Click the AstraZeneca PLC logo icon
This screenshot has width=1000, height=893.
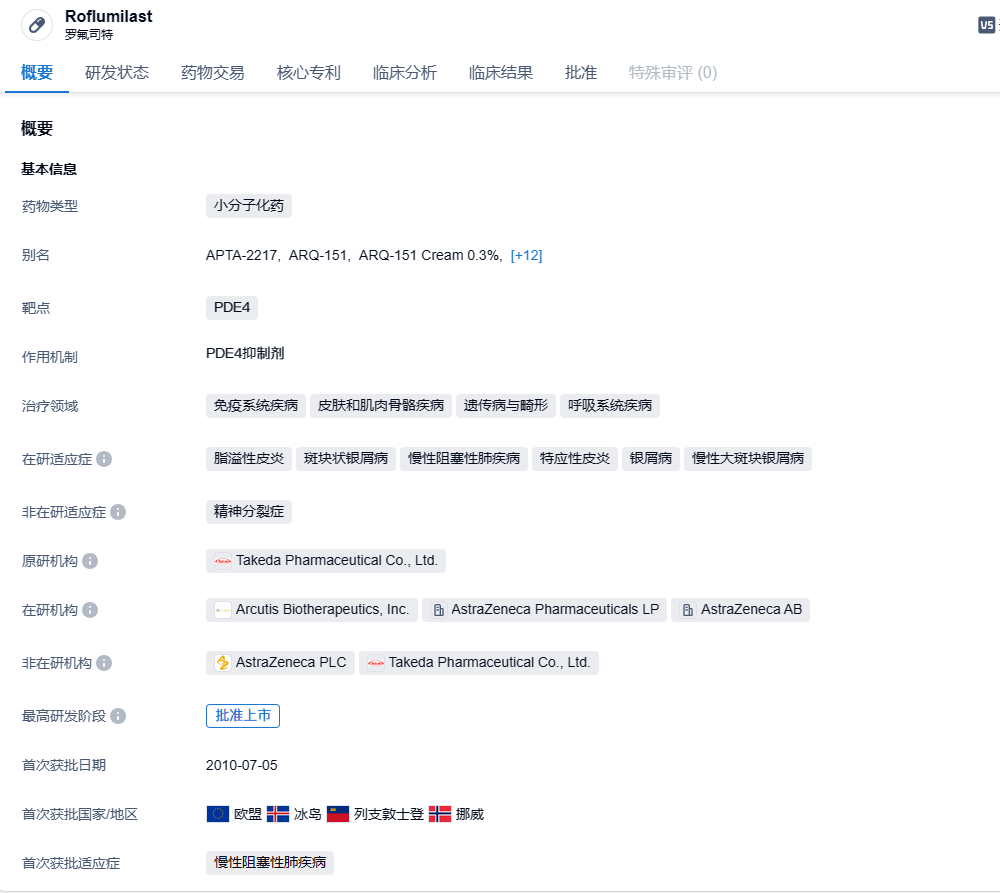coord(223,663)
